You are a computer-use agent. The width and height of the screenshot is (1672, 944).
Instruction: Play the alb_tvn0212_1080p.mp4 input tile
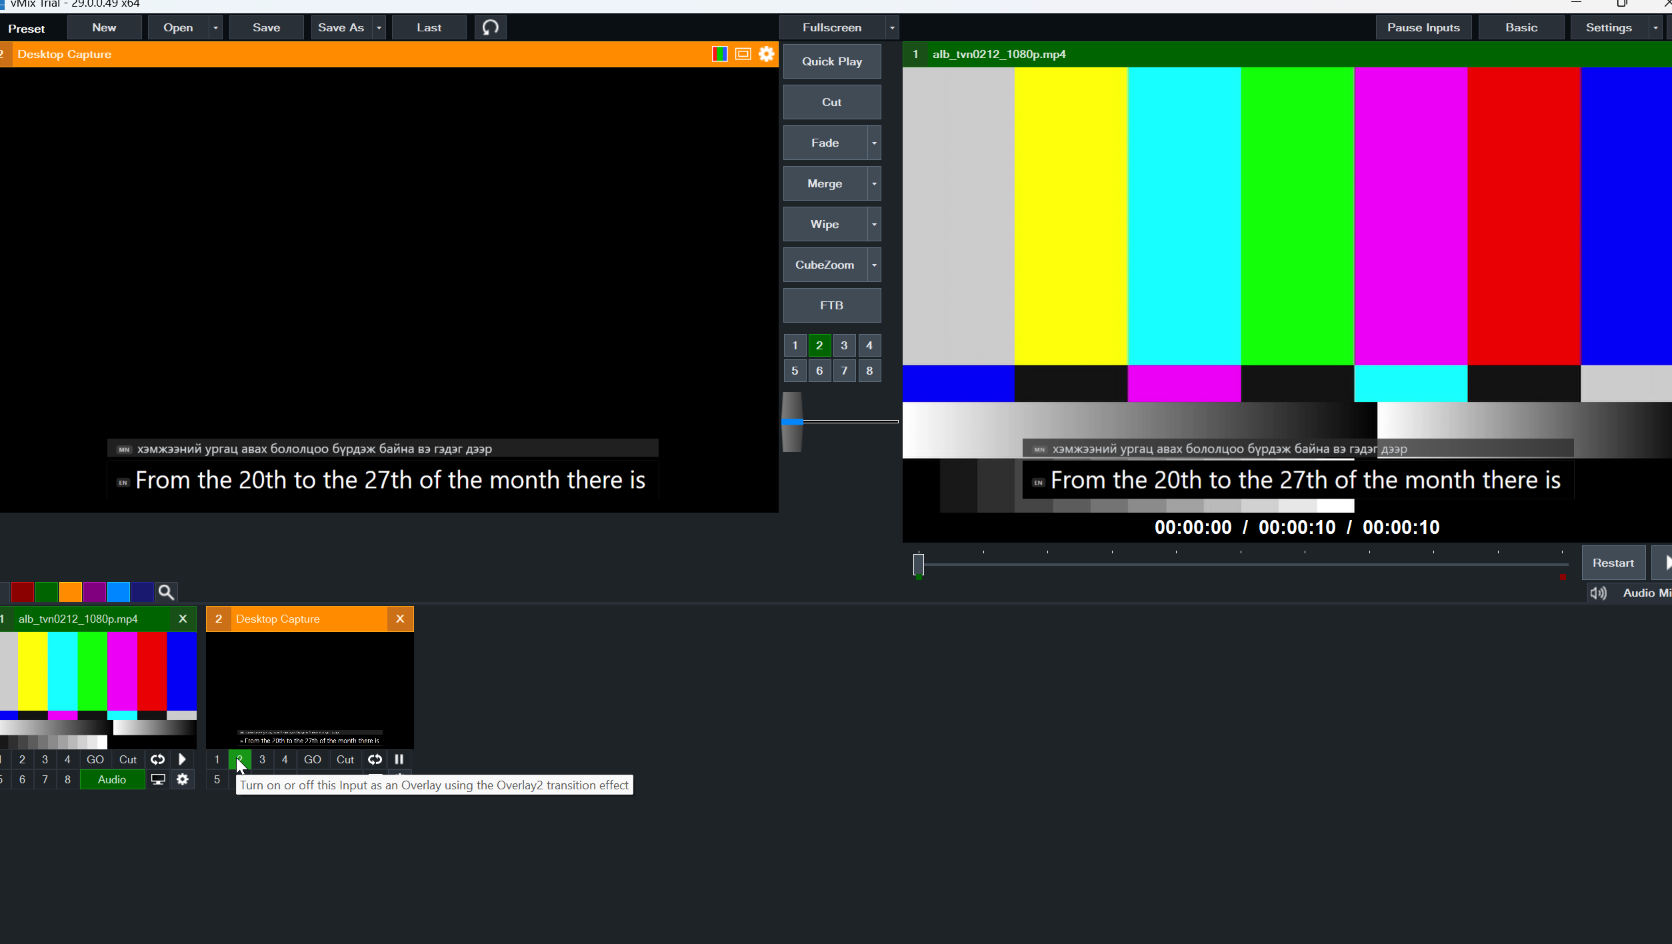click(182, 759)
